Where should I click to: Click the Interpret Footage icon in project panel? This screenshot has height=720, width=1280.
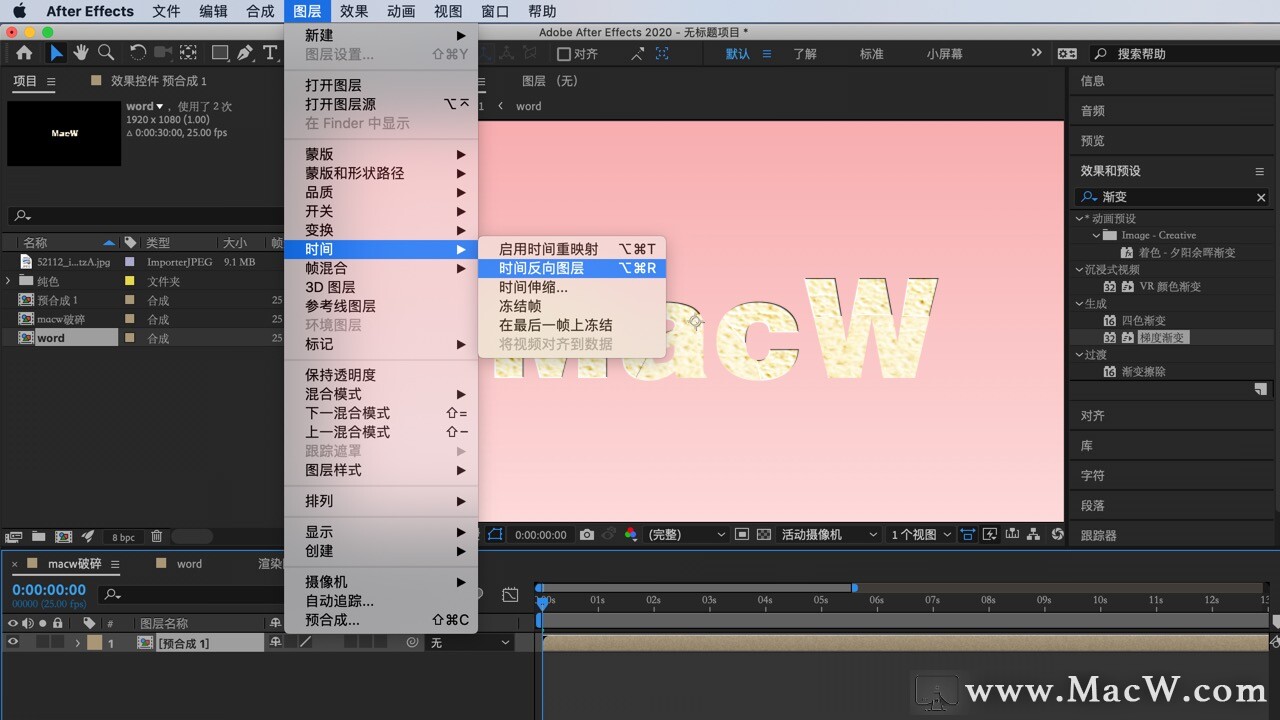pyautogui.click(x=14, y=537)
